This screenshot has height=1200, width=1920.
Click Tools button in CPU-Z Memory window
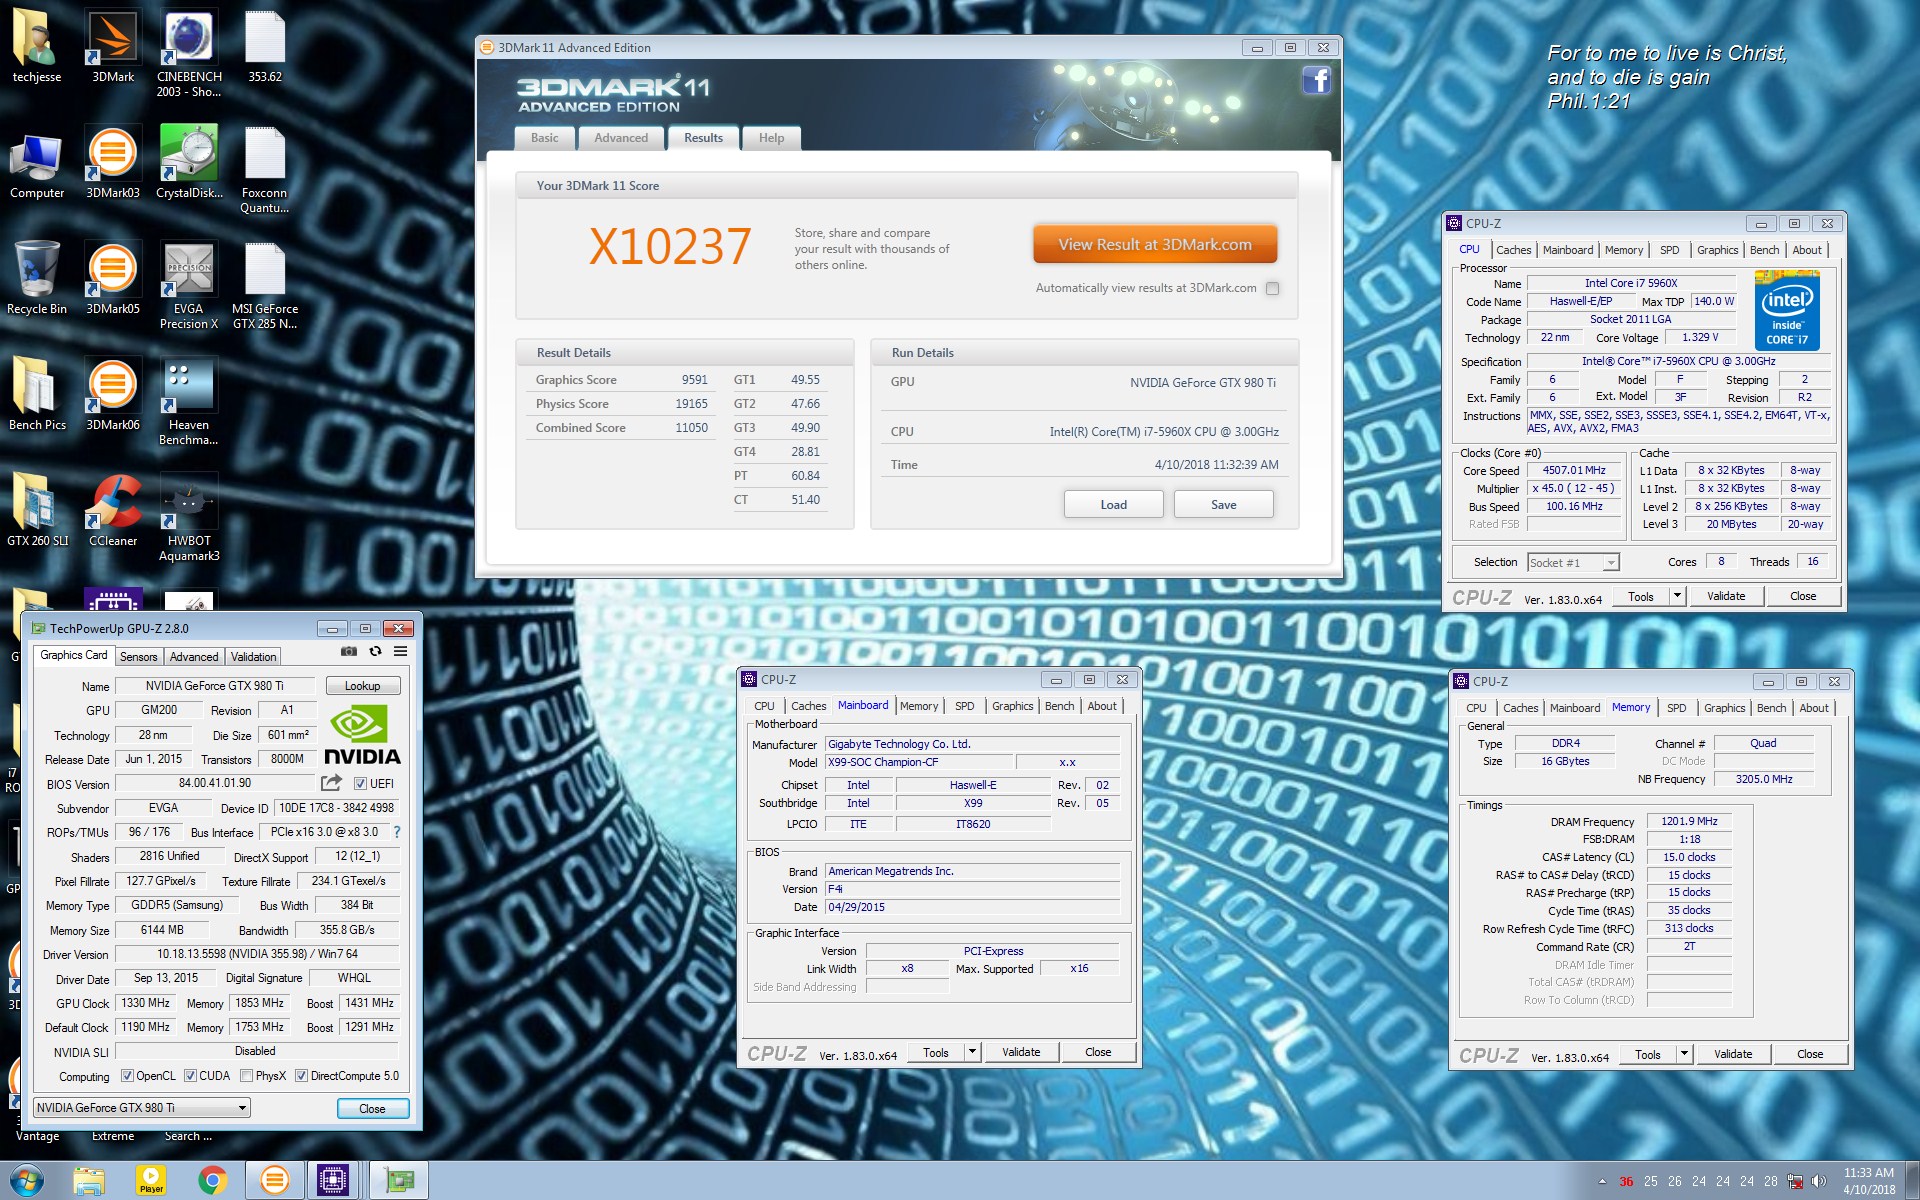(1648, 1054)
